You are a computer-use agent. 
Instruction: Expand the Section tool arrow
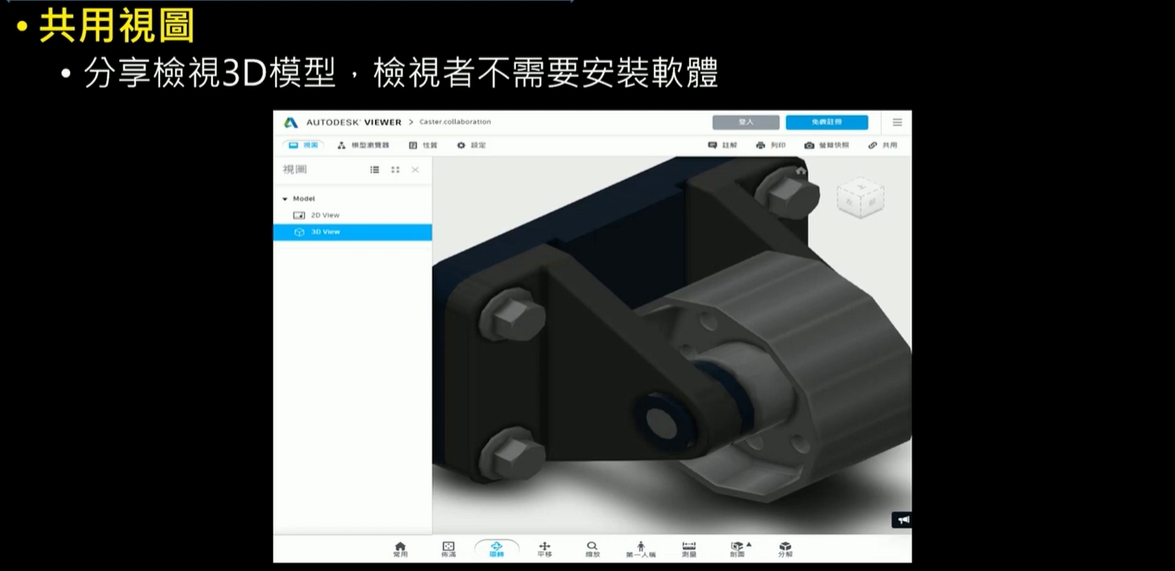[749, 544]
